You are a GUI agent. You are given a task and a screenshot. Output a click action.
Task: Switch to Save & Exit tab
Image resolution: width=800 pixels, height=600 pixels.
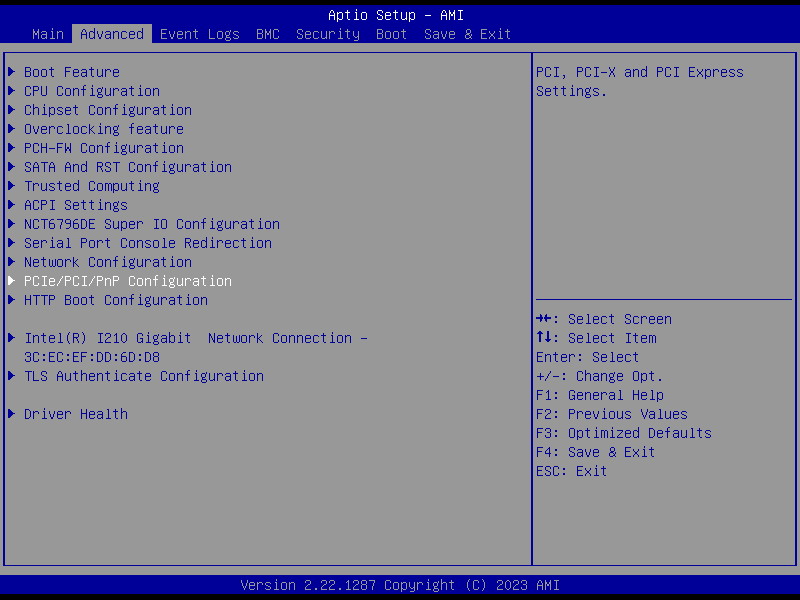click(468, 34)
